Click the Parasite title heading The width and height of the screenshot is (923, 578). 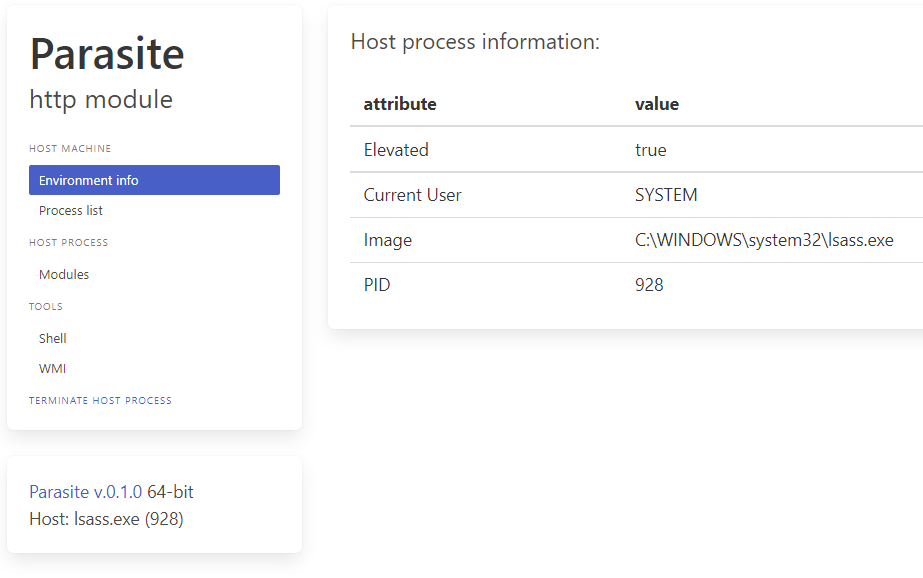coord(107,54)
